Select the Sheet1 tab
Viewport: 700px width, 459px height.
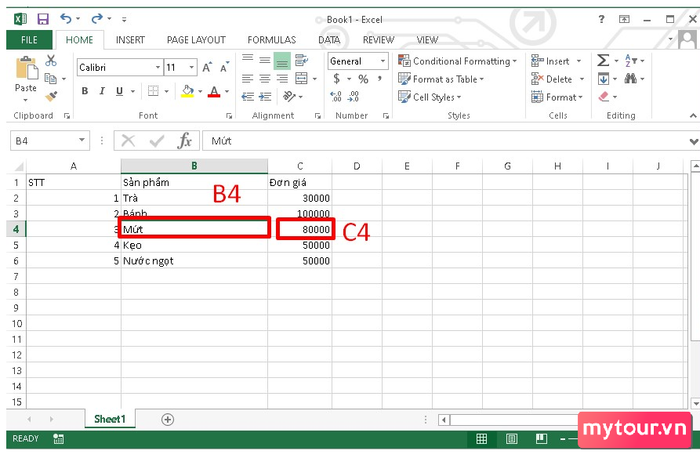click(x=110, y=419)
